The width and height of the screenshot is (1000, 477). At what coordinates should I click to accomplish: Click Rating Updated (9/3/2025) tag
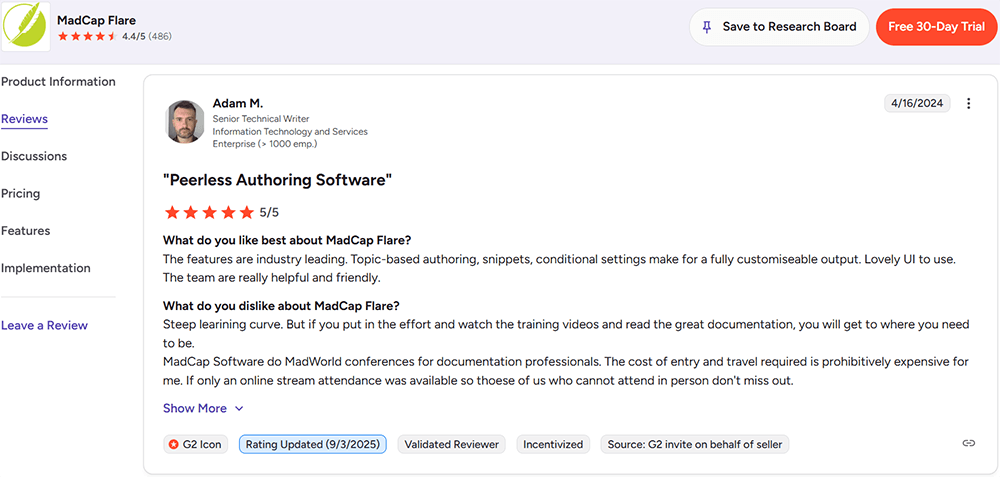313,444
